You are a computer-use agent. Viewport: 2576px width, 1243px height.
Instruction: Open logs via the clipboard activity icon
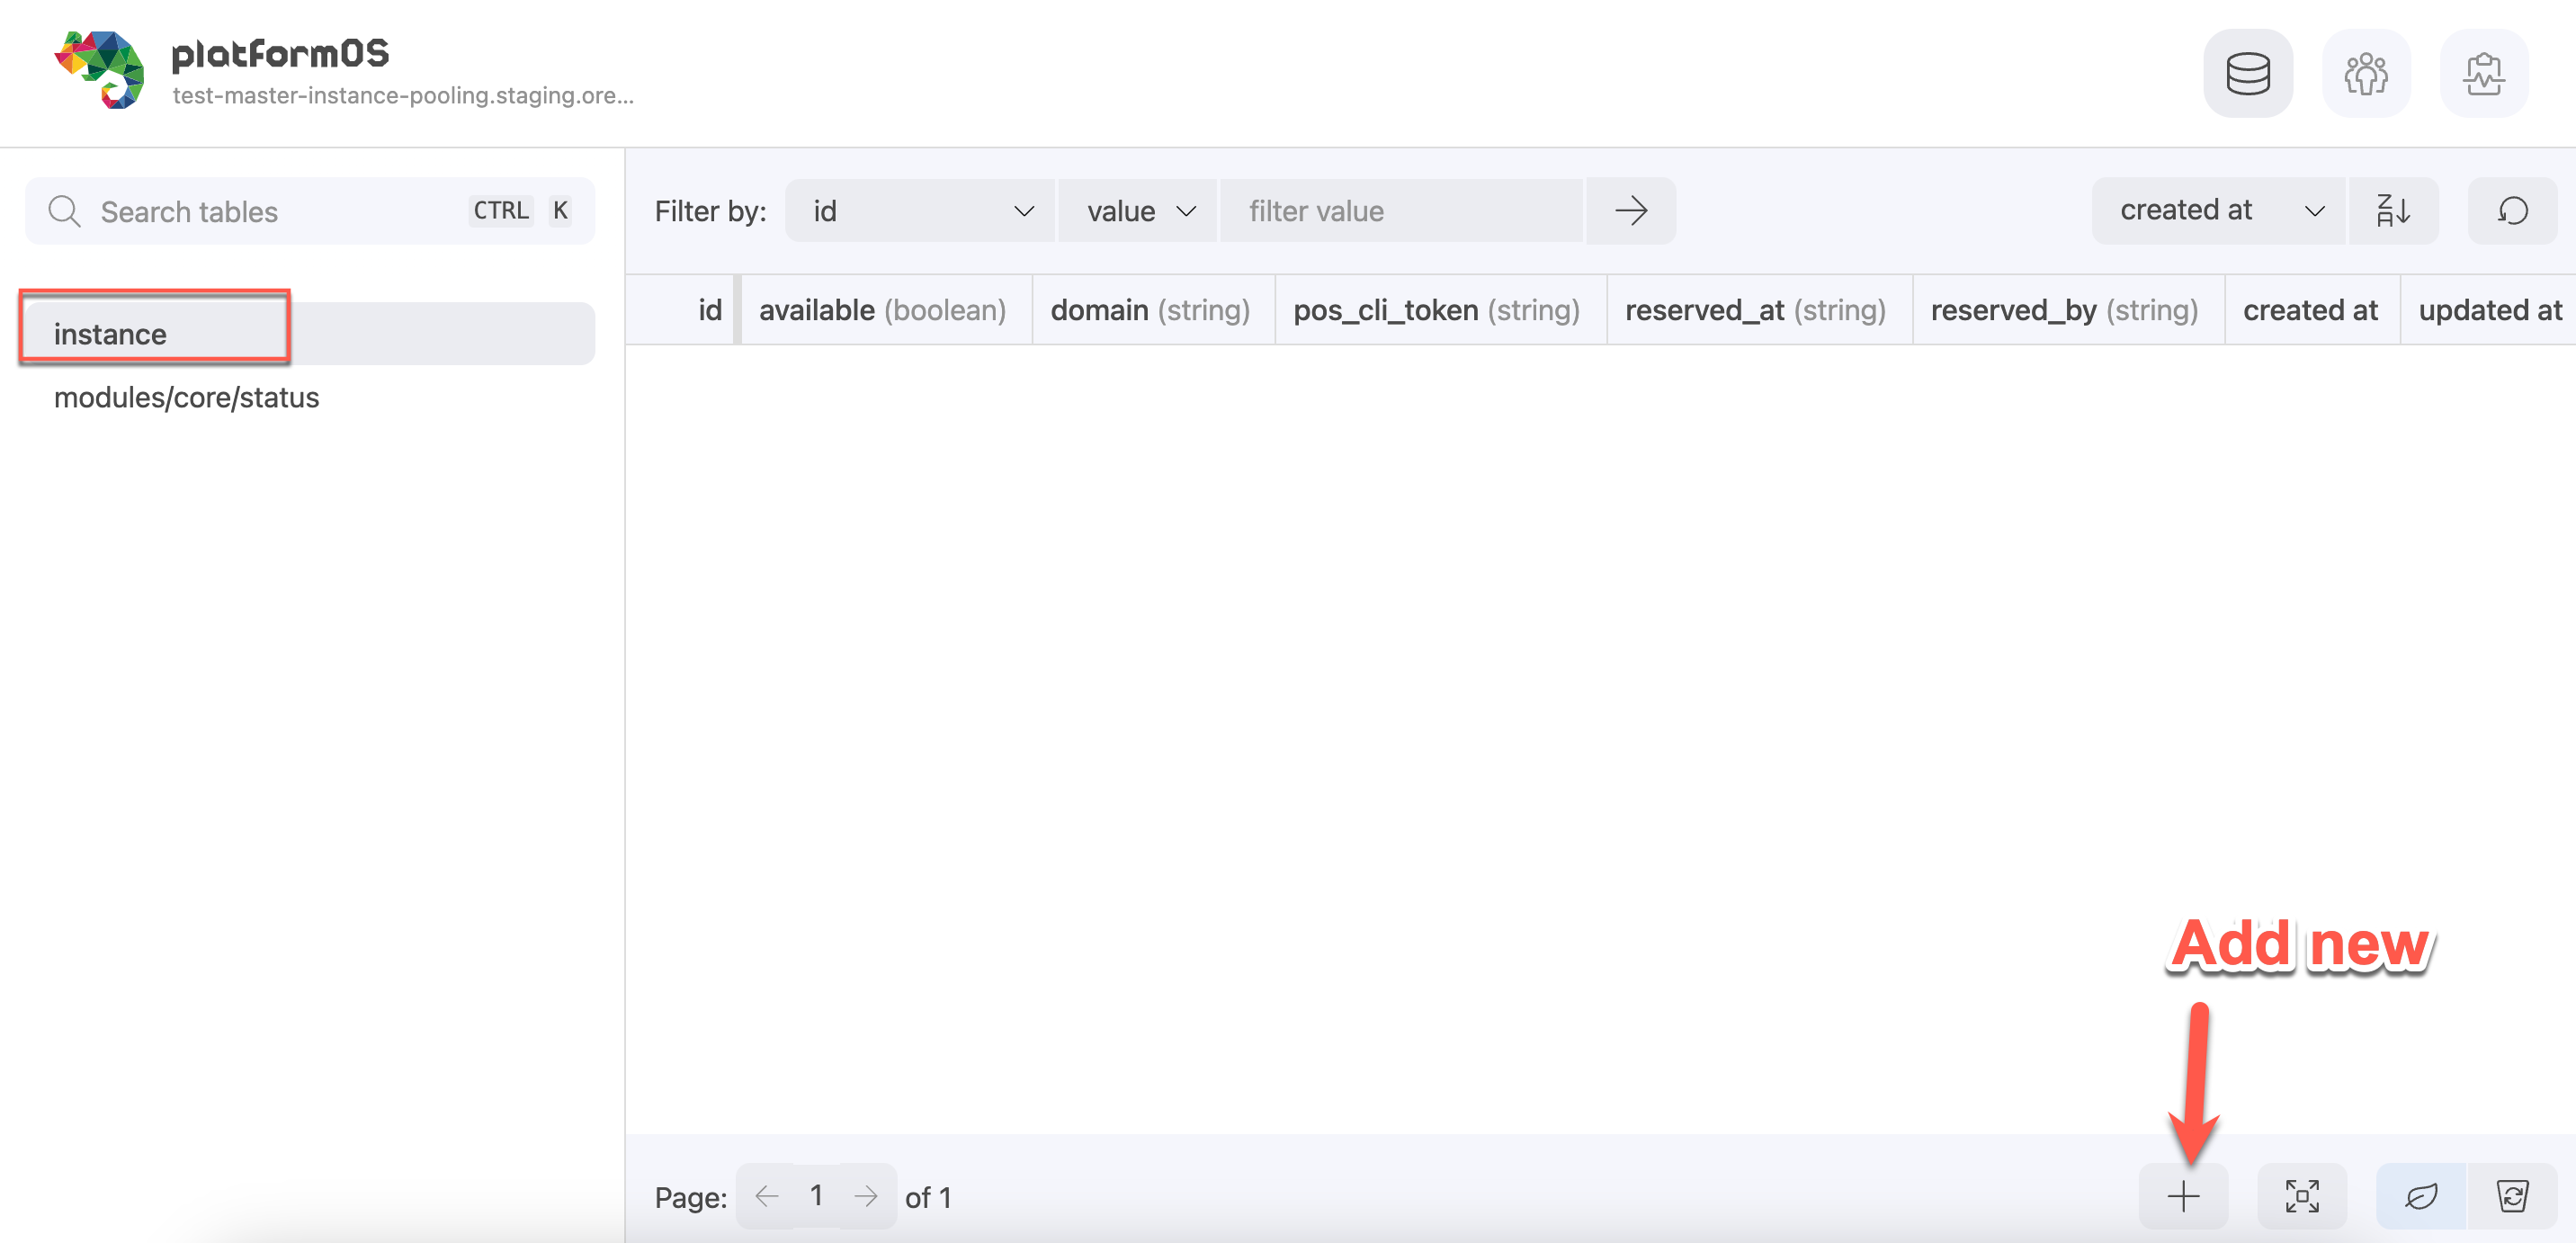[x=2486, y=72]
